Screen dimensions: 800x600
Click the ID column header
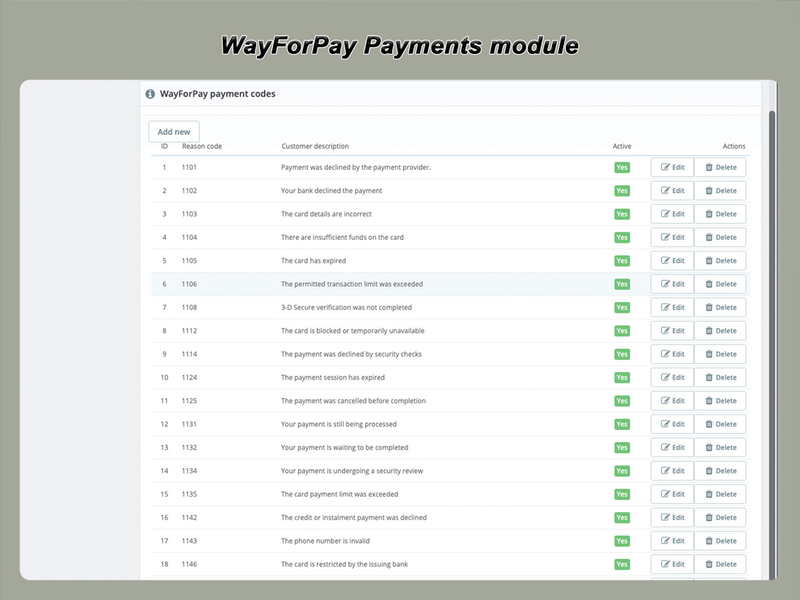pos(164,146)
